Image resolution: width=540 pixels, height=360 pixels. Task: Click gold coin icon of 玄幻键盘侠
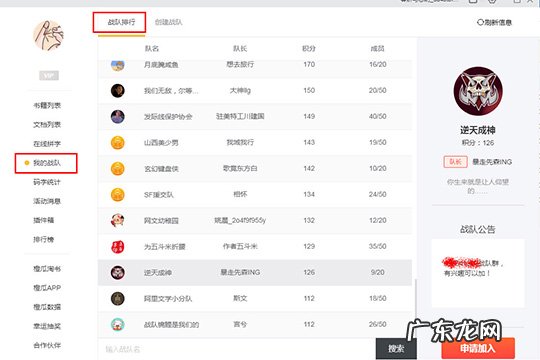click(x=117, y=168)
